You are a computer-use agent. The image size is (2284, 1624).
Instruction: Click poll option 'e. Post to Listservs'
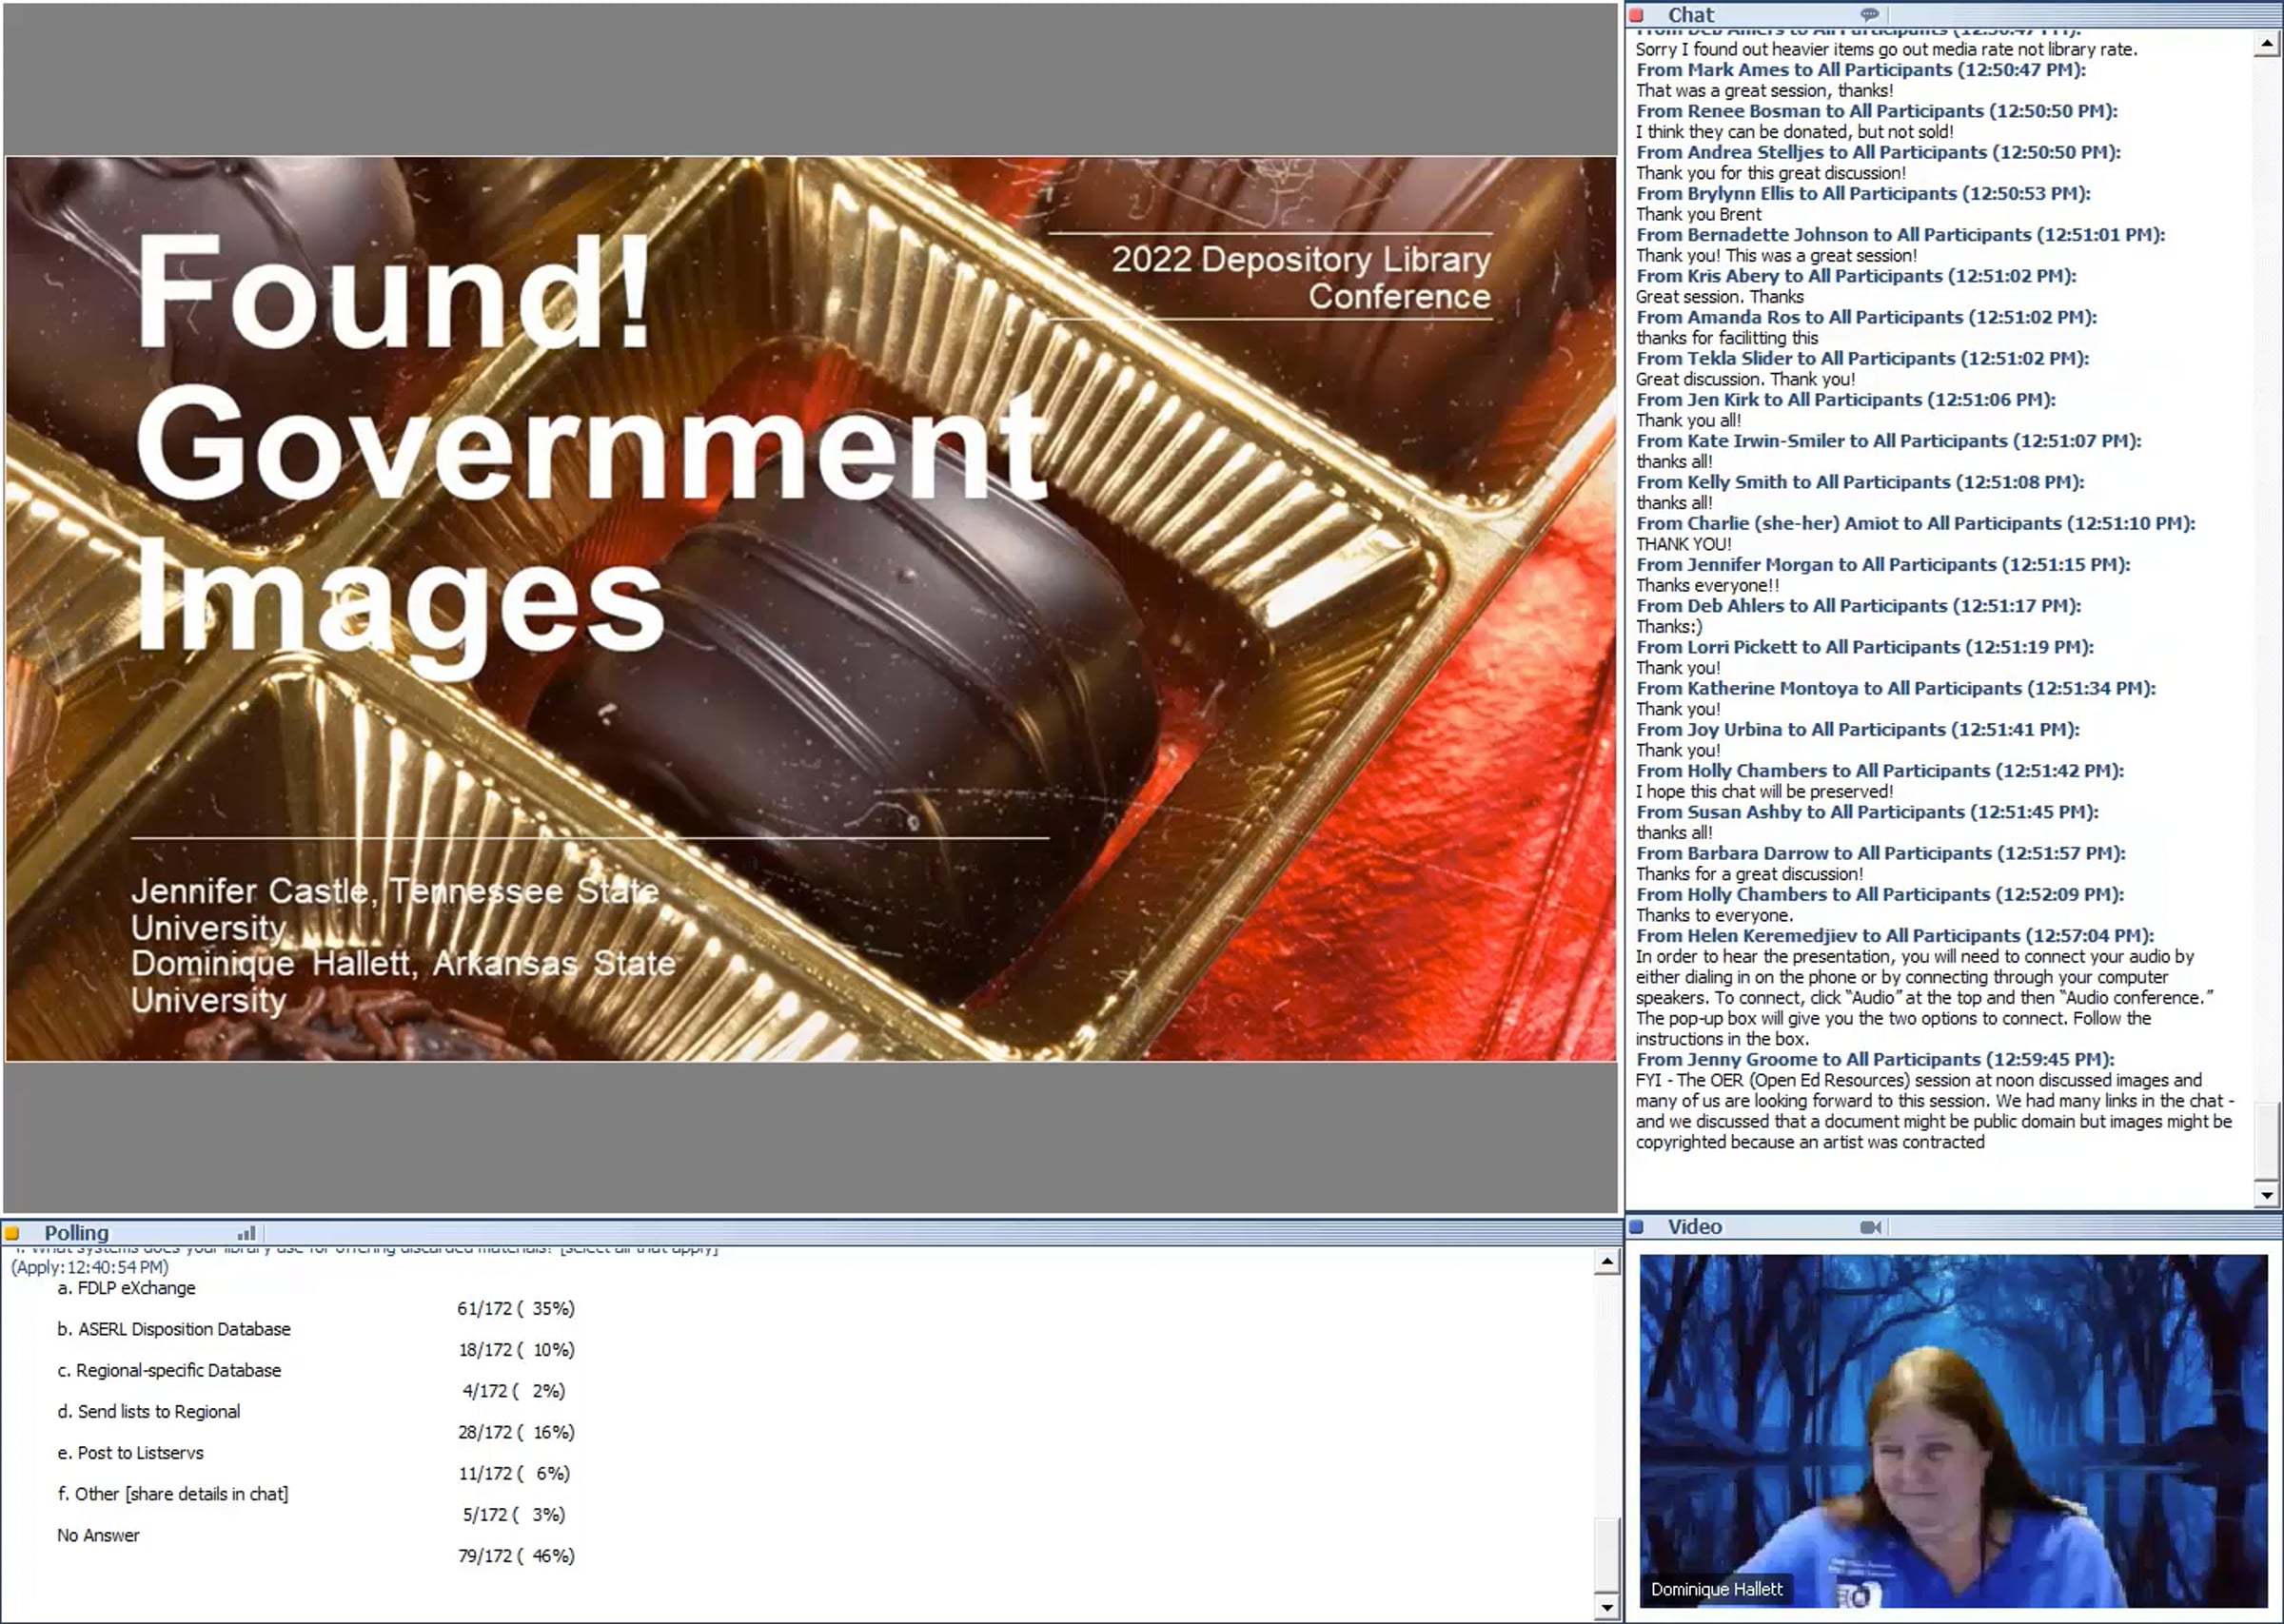tap(130, 1453)
